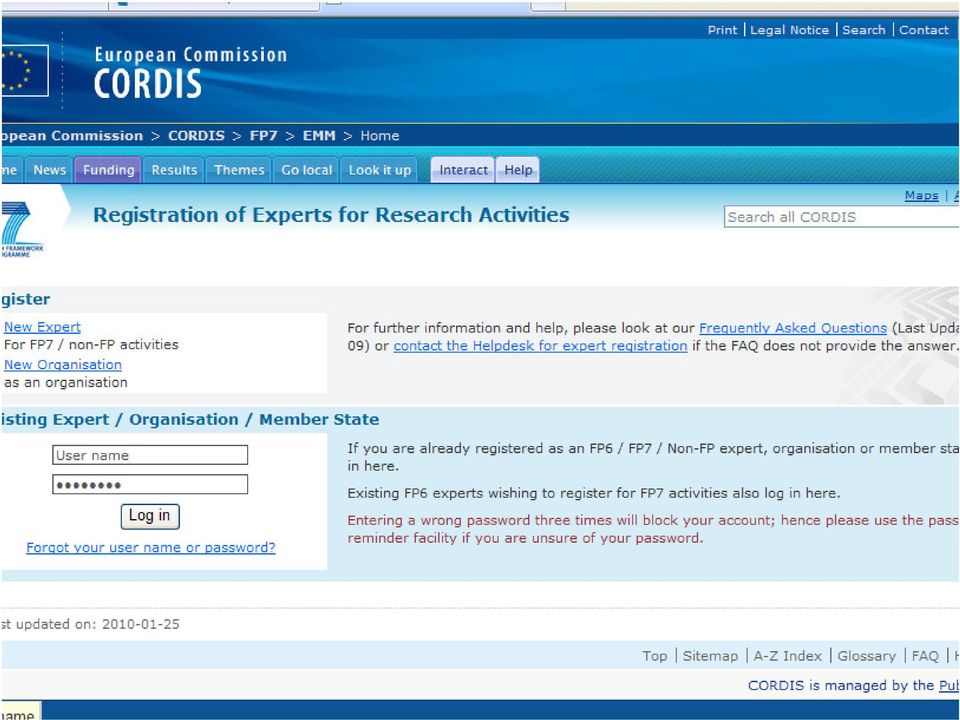Open the Sitemap footer link
Viewport: 960px width, 720px height.
pos(710,656)
